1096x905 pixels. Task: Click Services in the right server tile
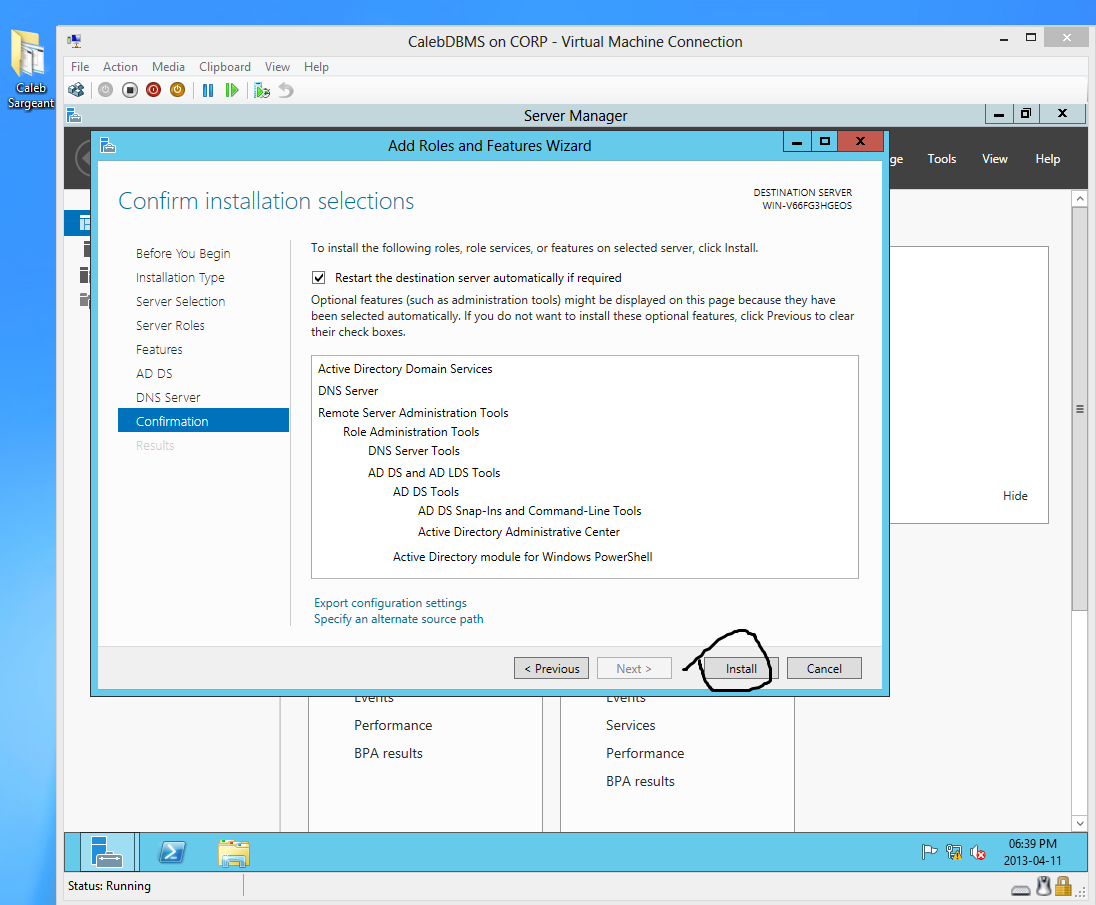[x=630, y=725]
